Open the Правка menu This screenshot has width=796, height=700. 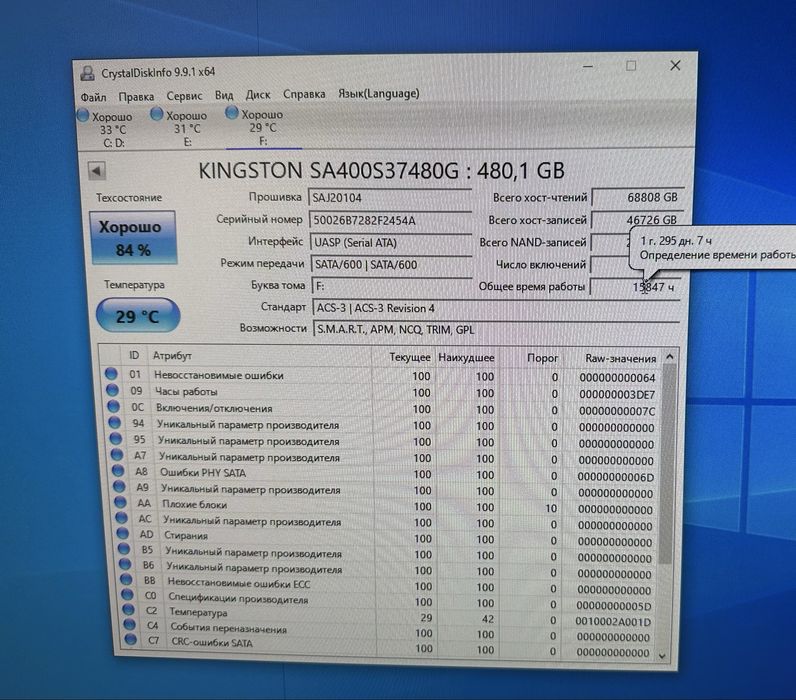pyautogui.click(x=136, y=96)
